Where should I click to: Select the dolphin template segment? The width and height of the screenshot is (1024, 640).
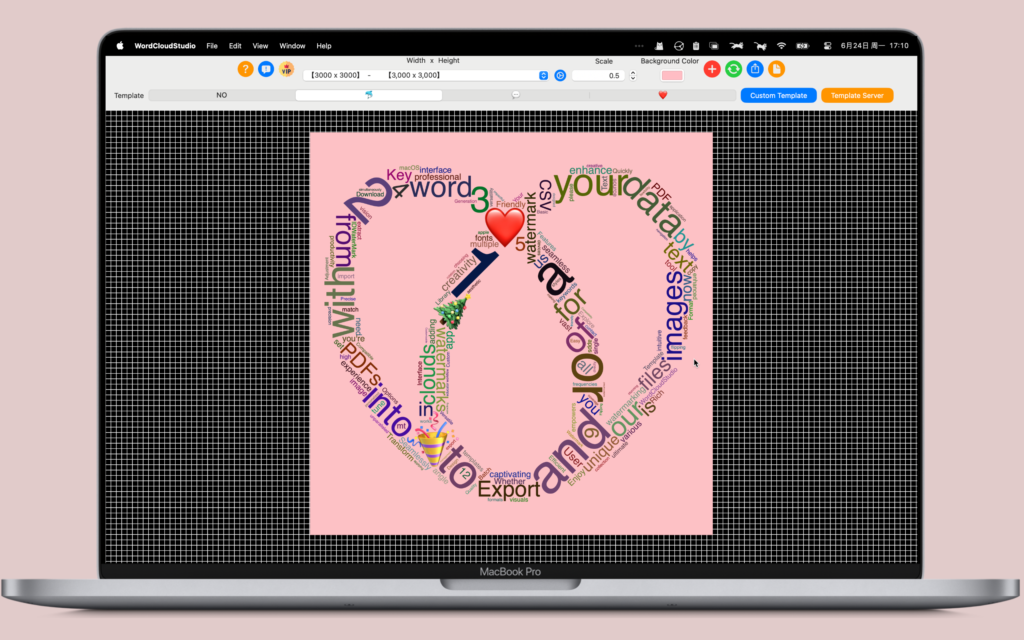(369, 95)
